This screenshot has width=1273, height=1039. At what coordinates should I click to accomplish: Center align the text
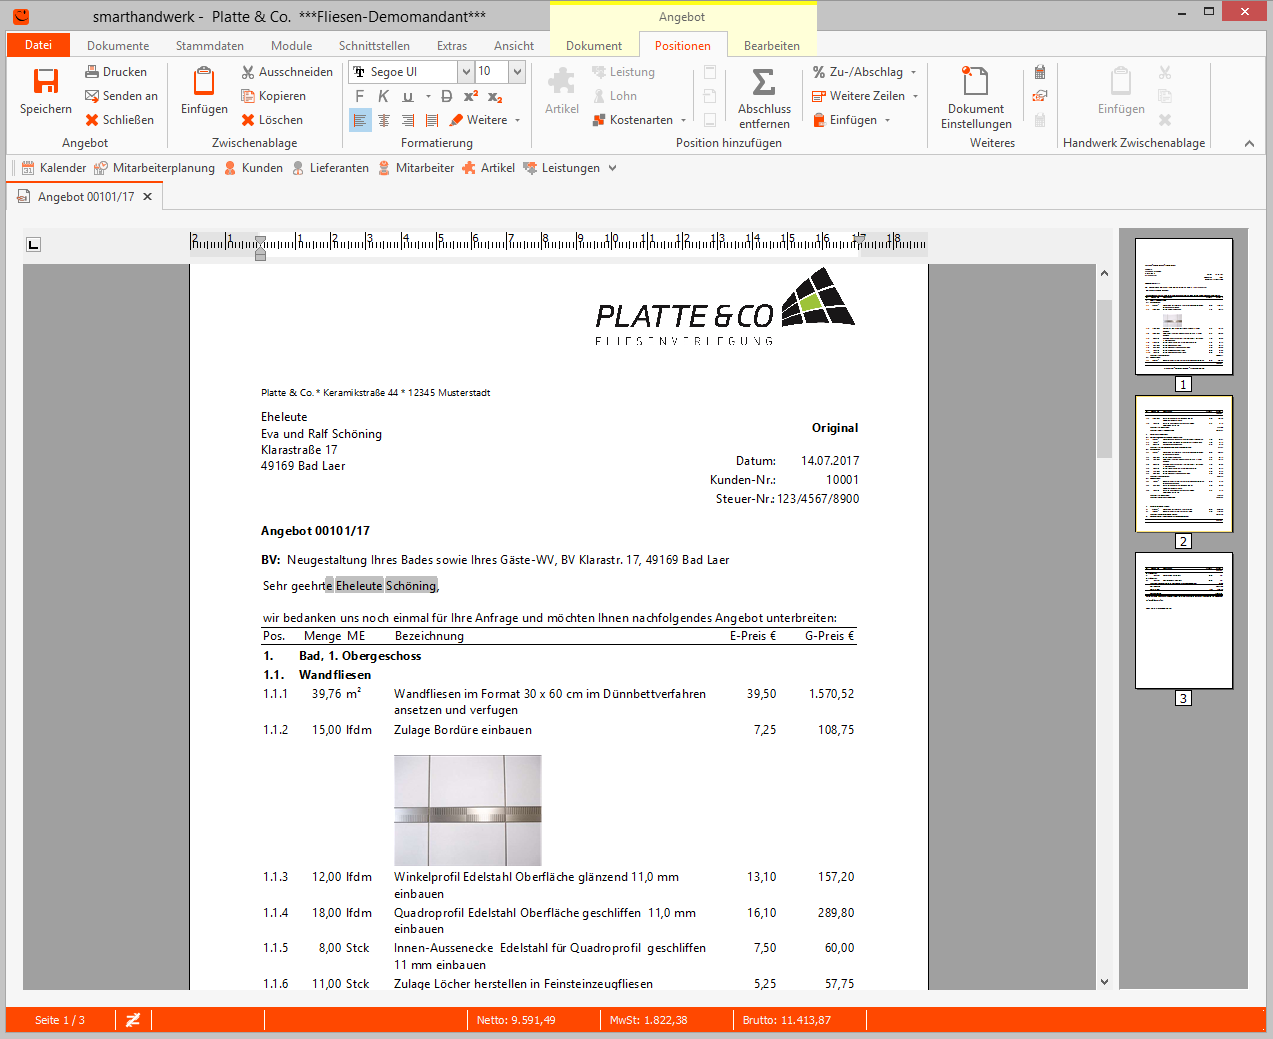[384, 120]
